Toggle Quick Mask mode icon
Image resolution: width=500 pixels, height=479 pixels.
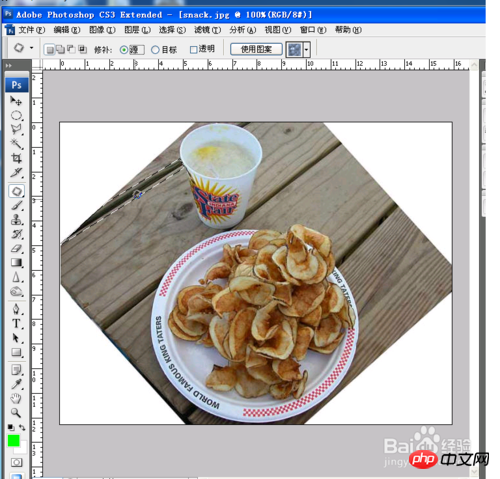coord(16,462)
